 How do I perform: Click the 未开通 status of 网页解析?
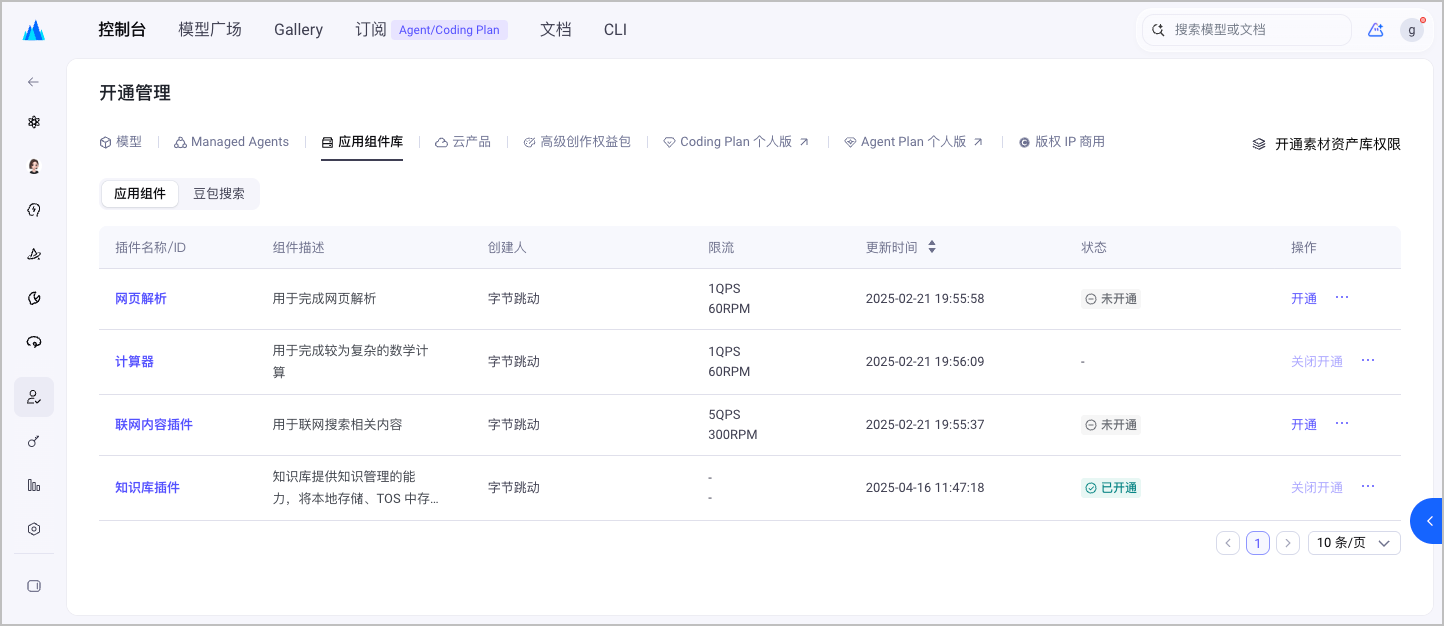[x=1111, y=299]
